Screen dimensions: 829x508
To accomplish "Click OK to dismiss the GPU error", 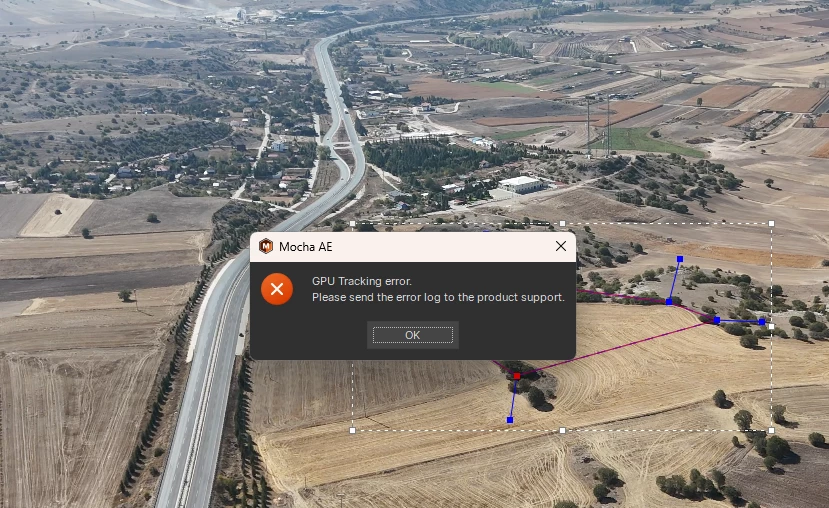I will (x=412, y=335).
